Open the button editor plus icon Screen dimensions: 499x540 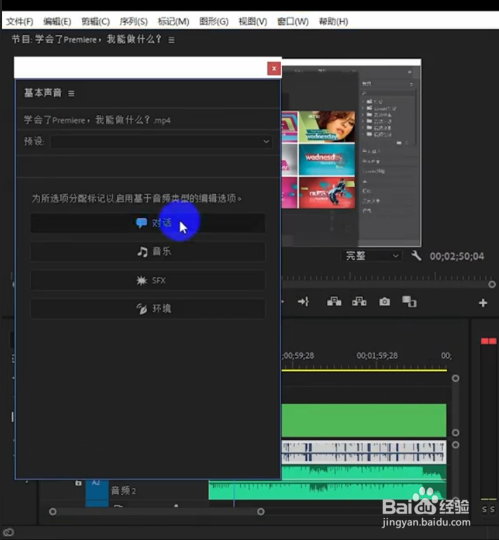coord(483,303)
